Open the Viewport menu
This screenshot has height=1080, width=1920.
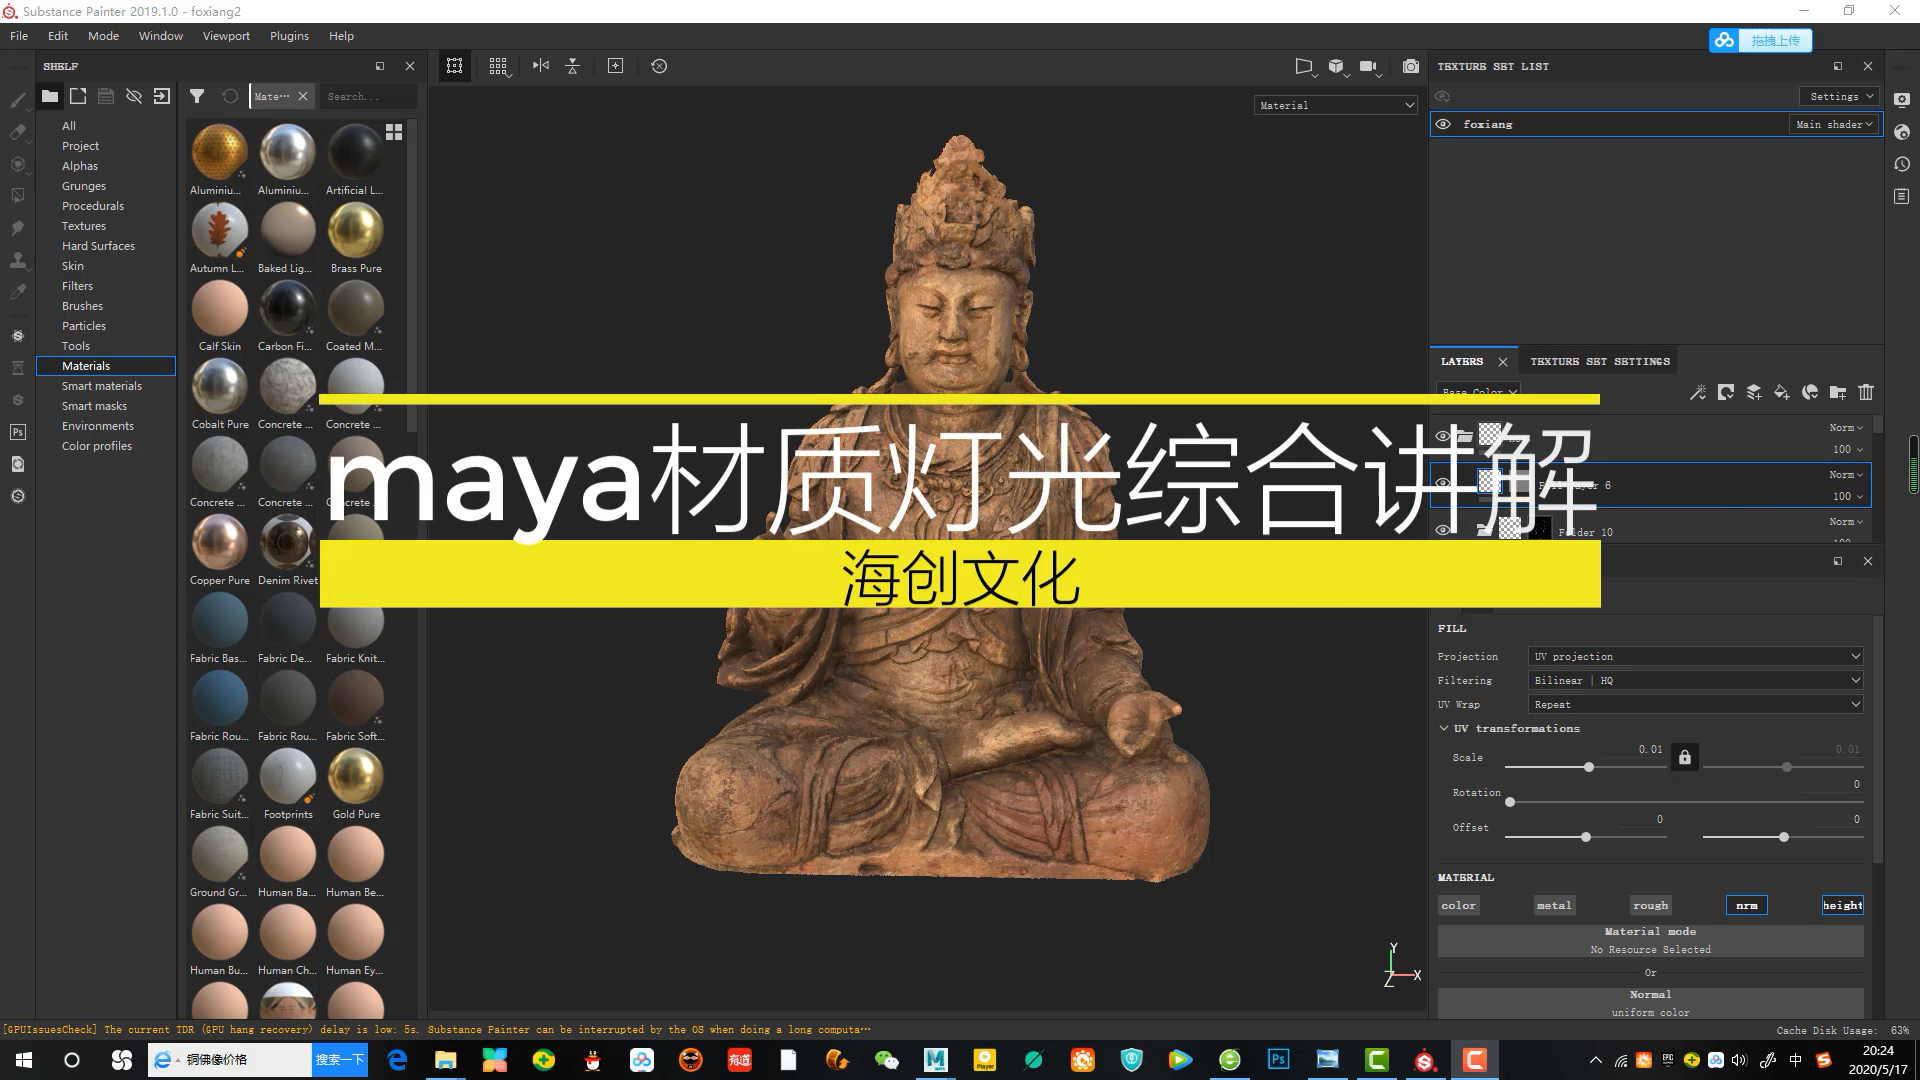coord(226,36)
